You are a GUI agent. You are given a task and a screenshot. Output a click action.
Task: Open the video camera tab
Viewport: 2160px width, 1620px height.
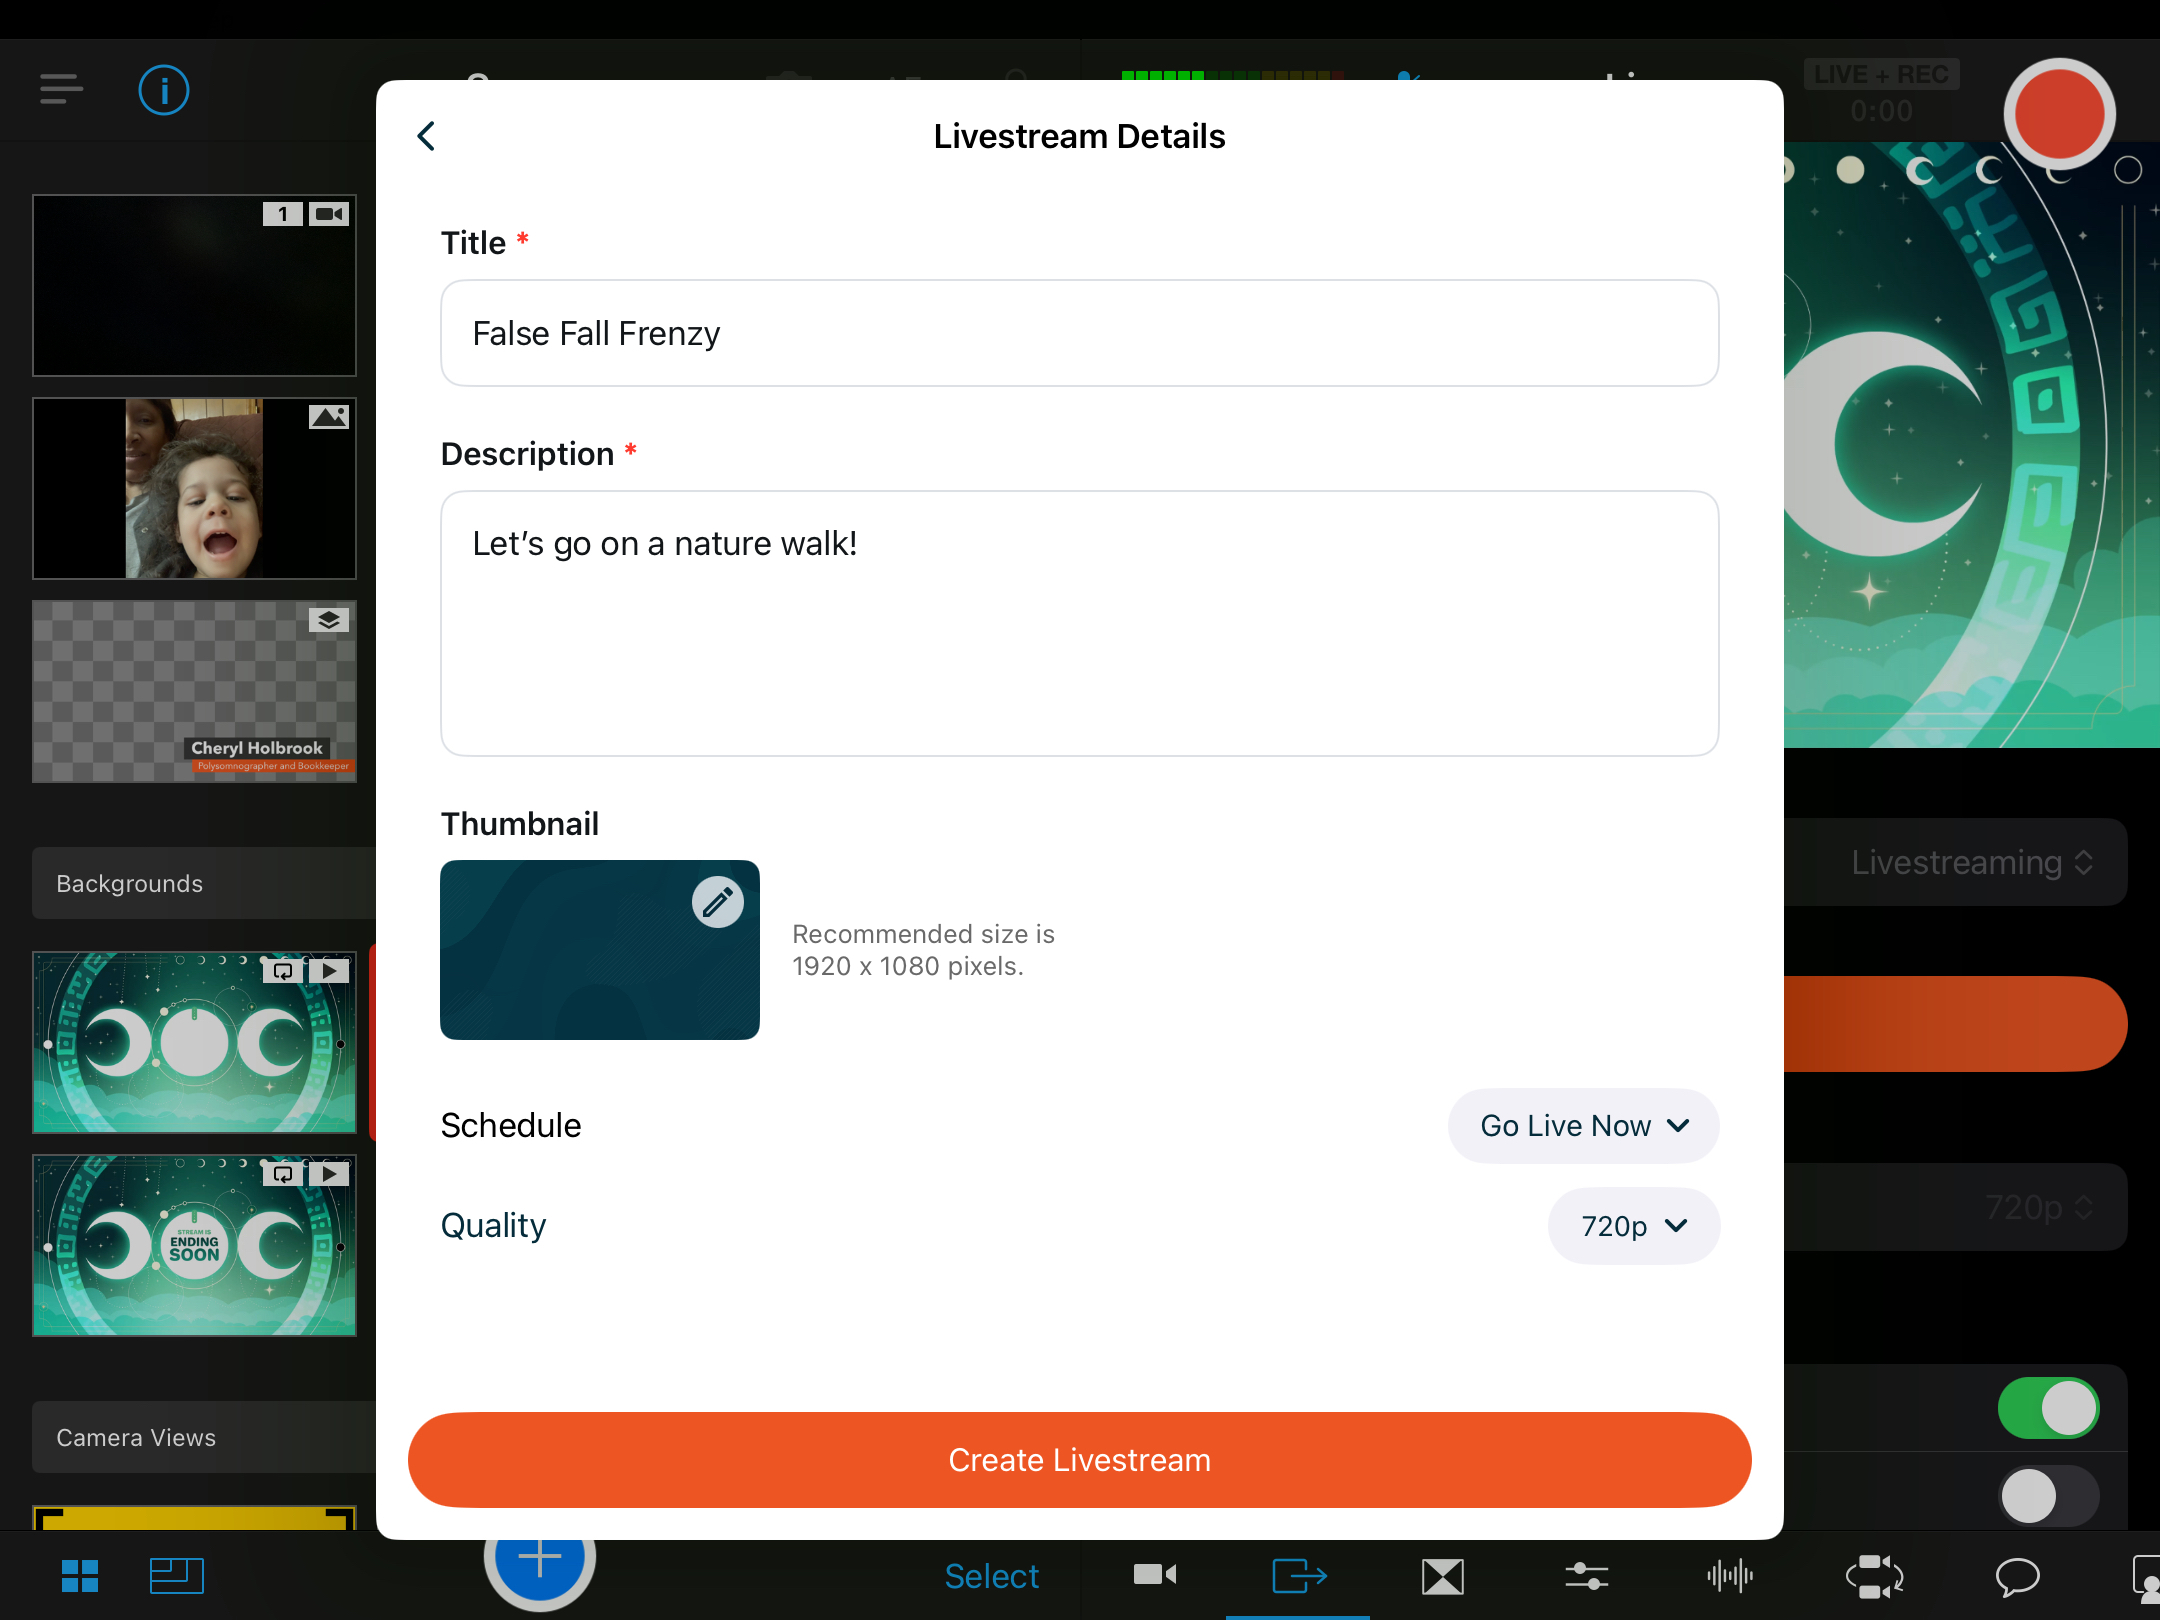pos(1154,1576)
